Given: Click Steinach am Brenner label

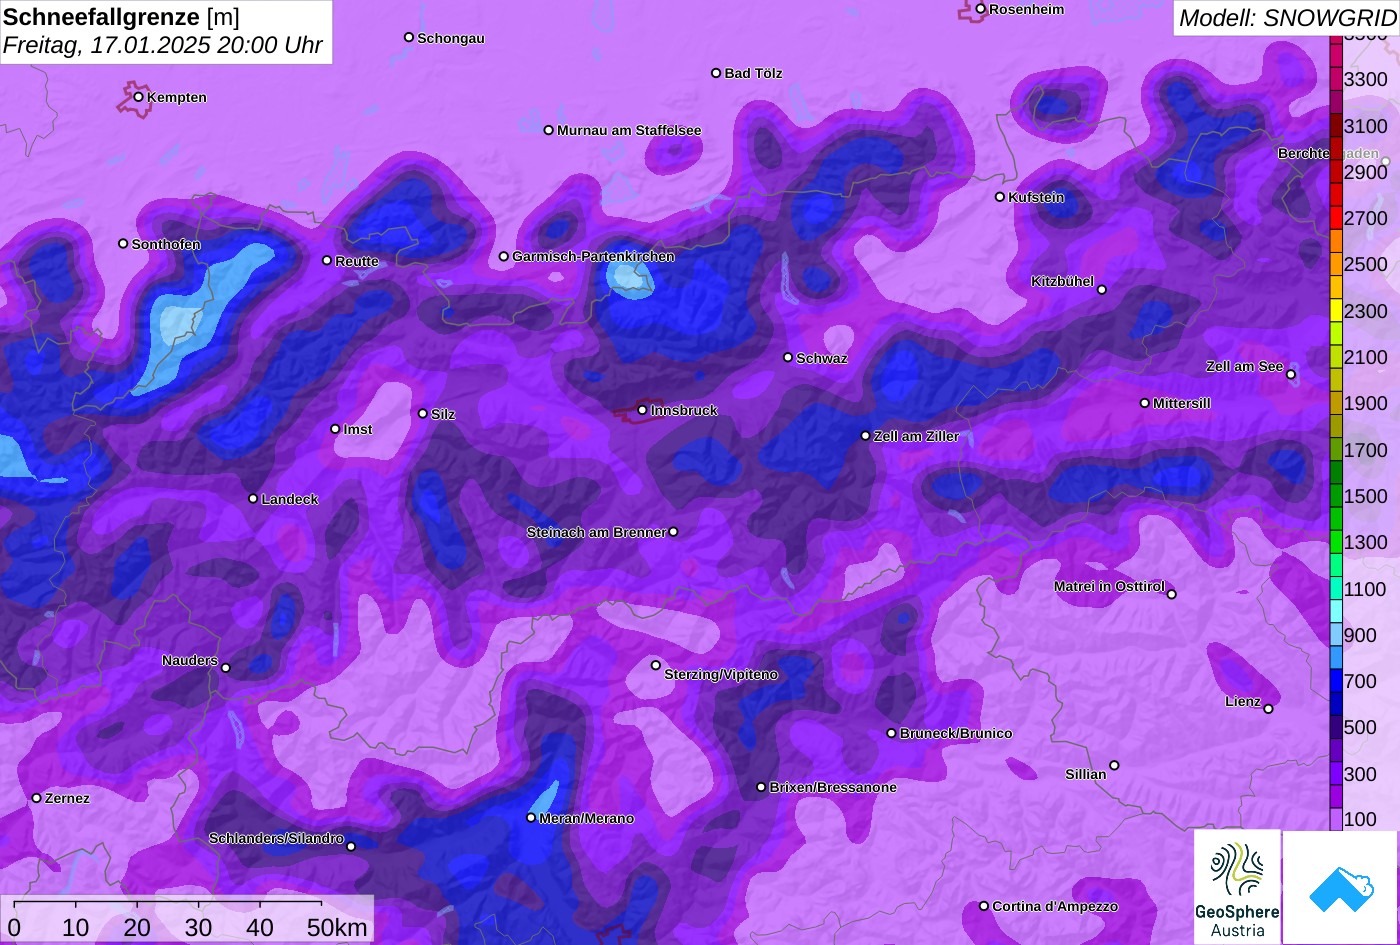Looking at the screenshot, I should [x=596, y=532].
